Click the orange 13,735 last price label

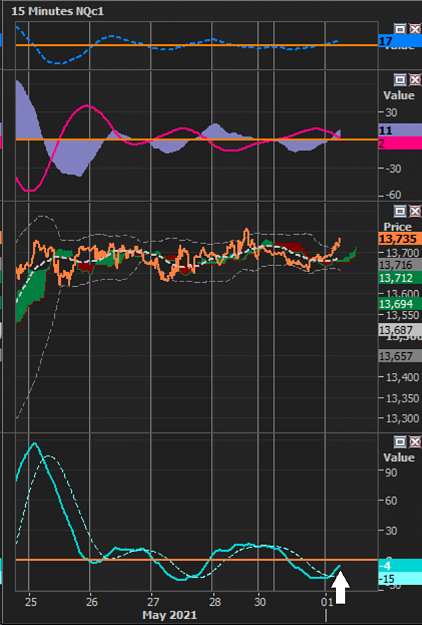(x=400, y=239)
